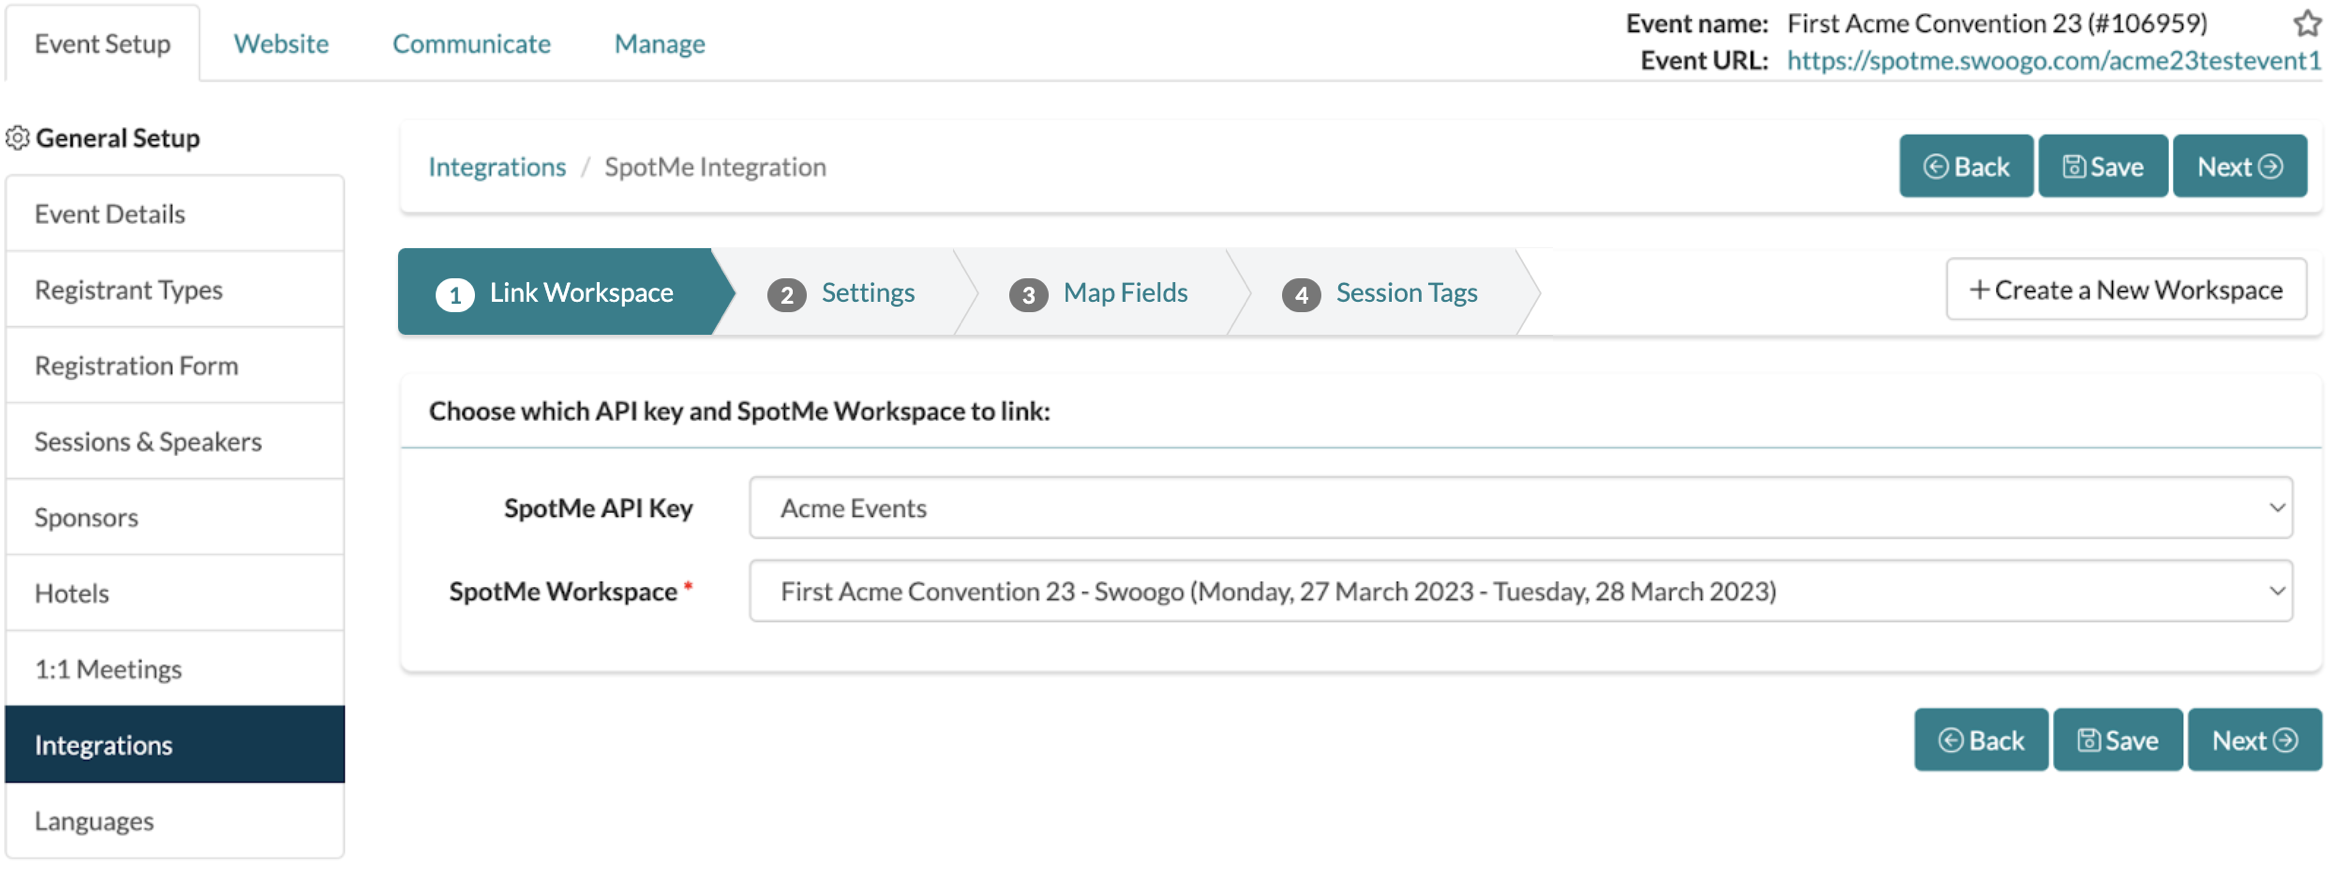
Task: Select step 2 Settings in the wizard
Action: (866, 292)
